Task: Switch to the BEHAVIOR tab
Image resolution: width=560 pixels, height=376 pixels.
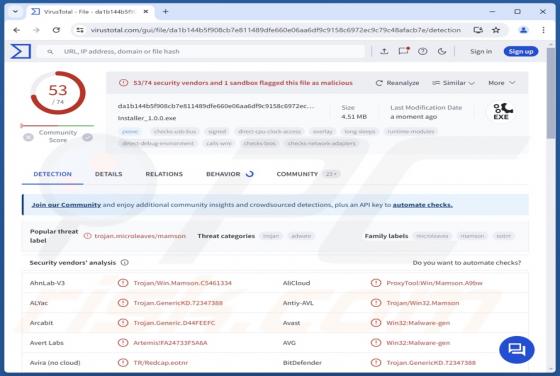Action: (x=229, y=174)
